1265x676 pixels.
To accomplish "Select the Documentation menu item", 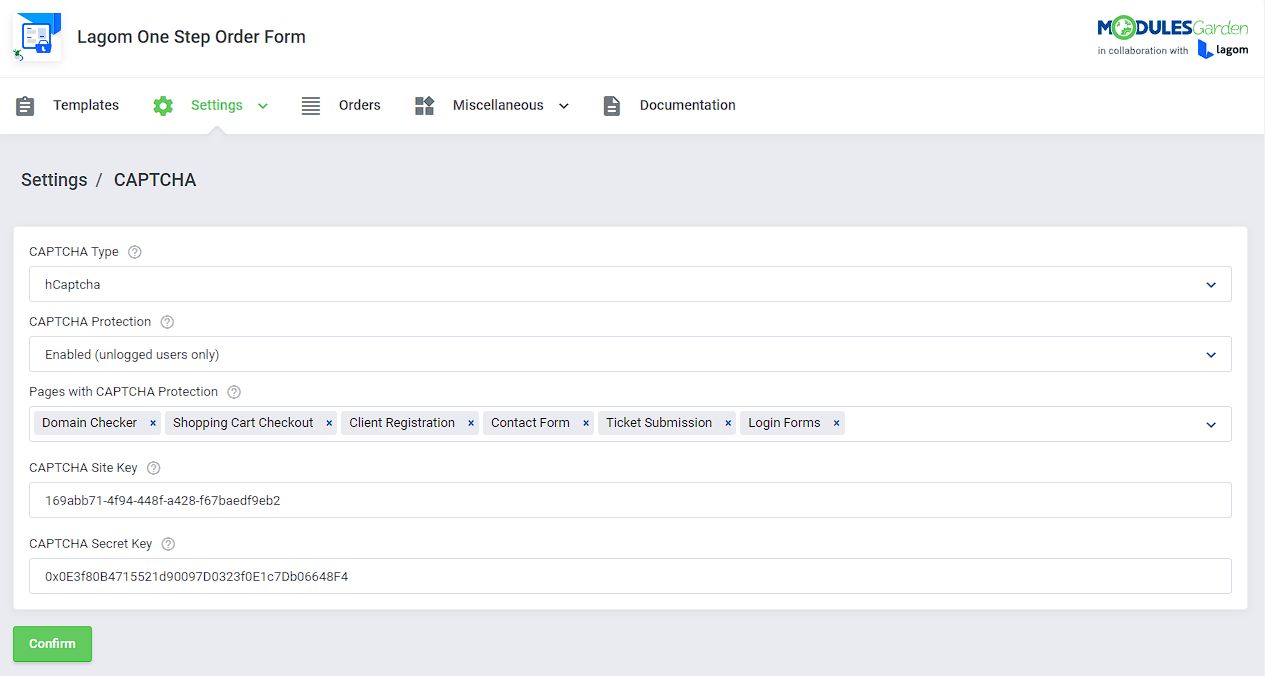I will (x=686, y=105).
